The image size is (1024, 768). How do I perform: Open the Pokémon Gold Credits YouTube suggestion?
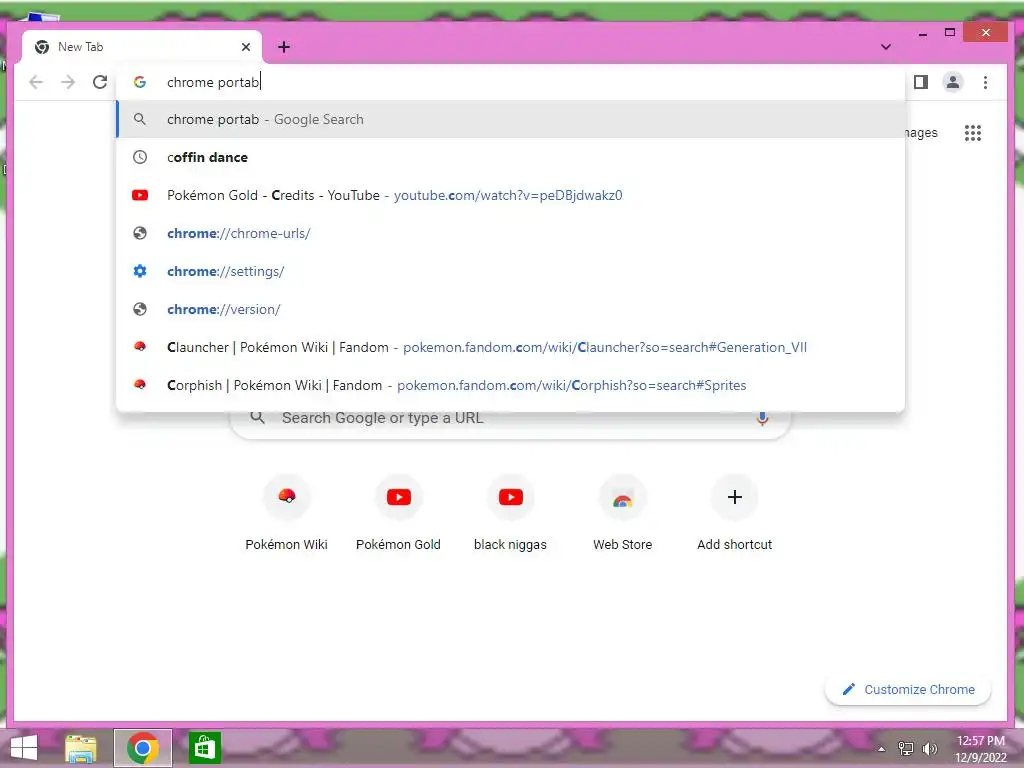pos(511,195)
